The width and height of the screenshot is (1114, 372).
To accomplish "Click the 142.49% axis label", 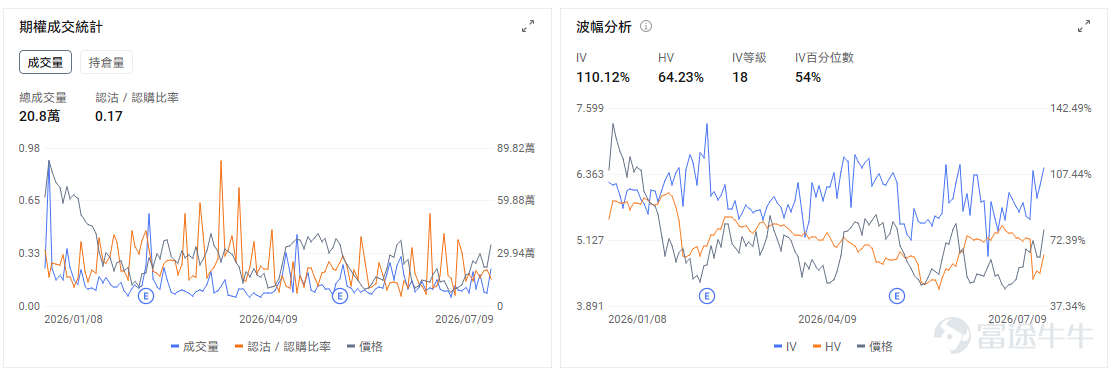I will pyautogui.click(x=1071, y=108).
